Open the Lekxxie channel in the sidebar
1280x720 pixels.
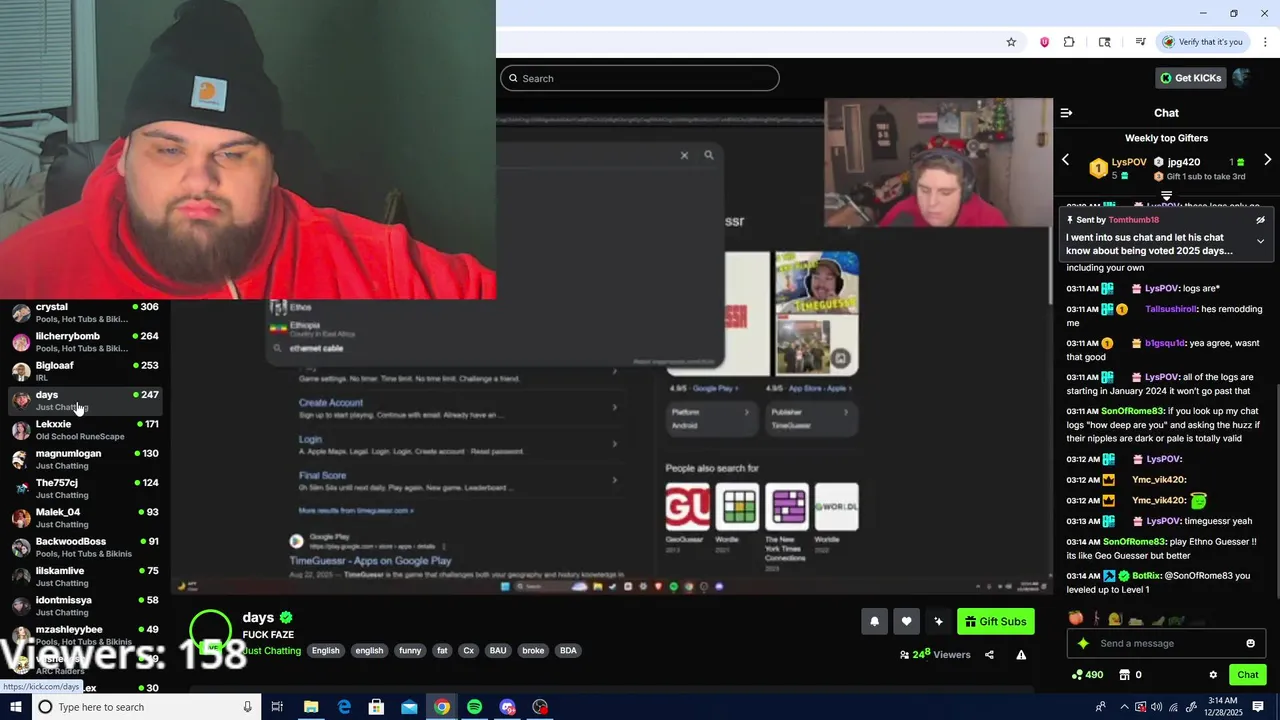click(84, 430)
